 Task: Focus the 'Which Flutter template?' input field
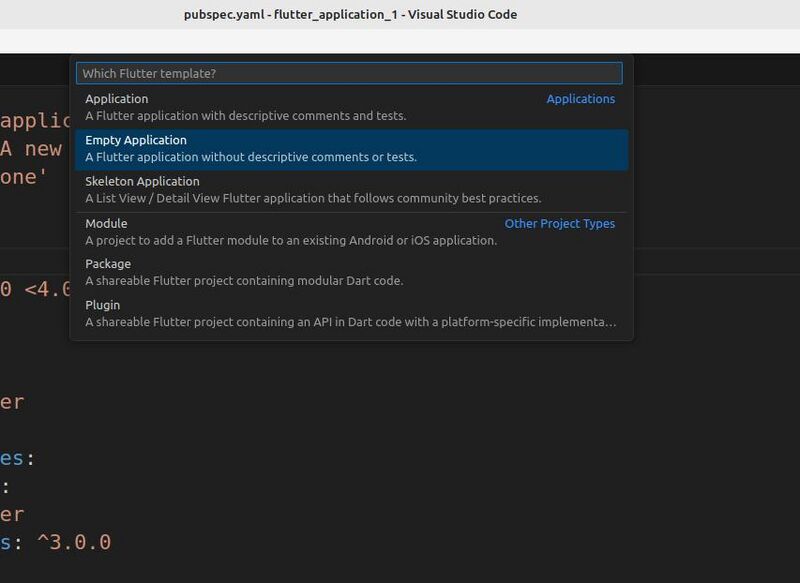point(349,73)
